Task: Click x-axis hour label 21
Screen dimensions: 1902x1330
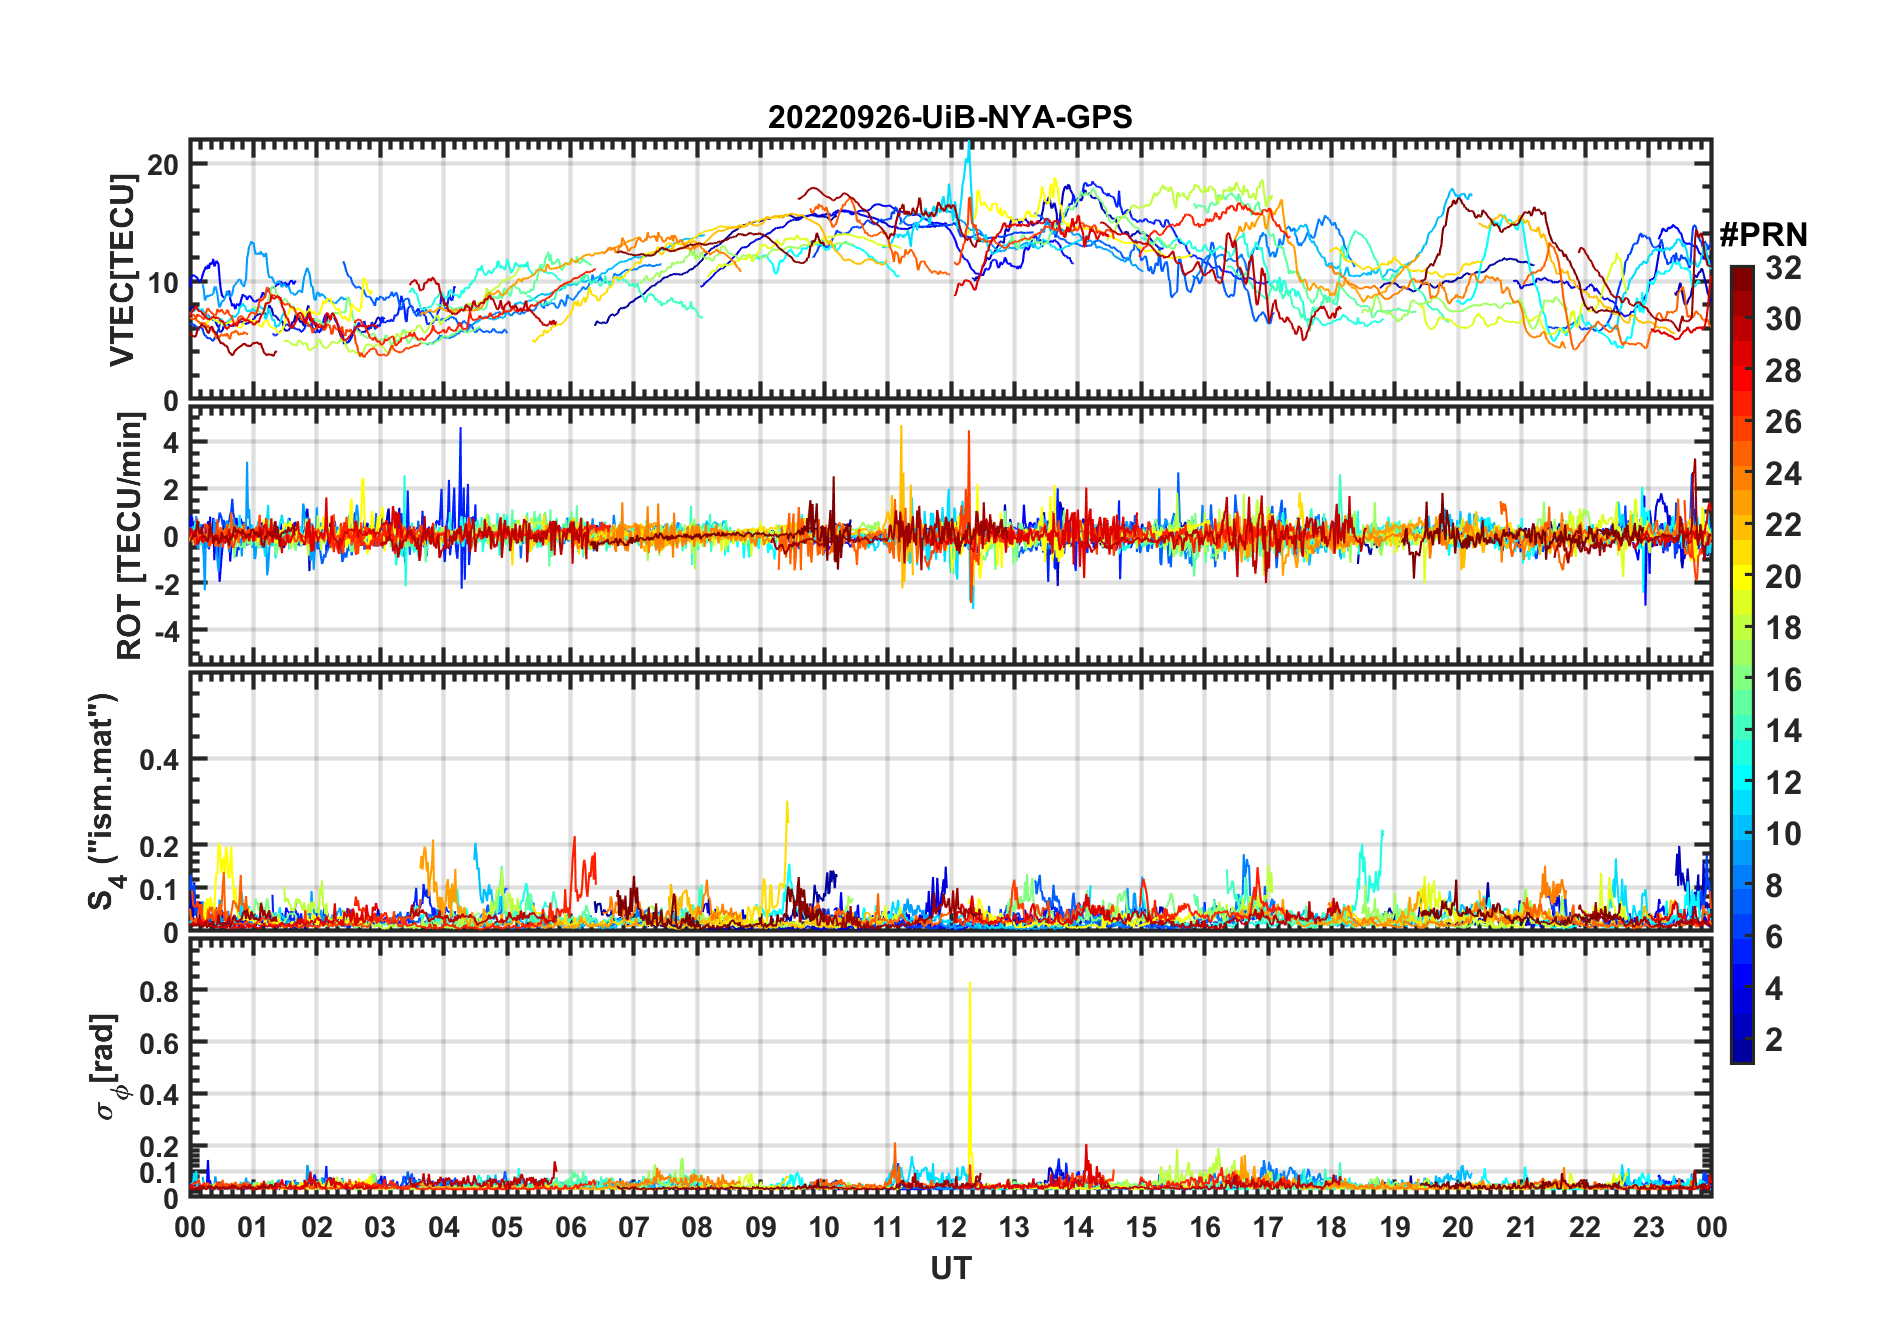Action: coord(1522,1228)
